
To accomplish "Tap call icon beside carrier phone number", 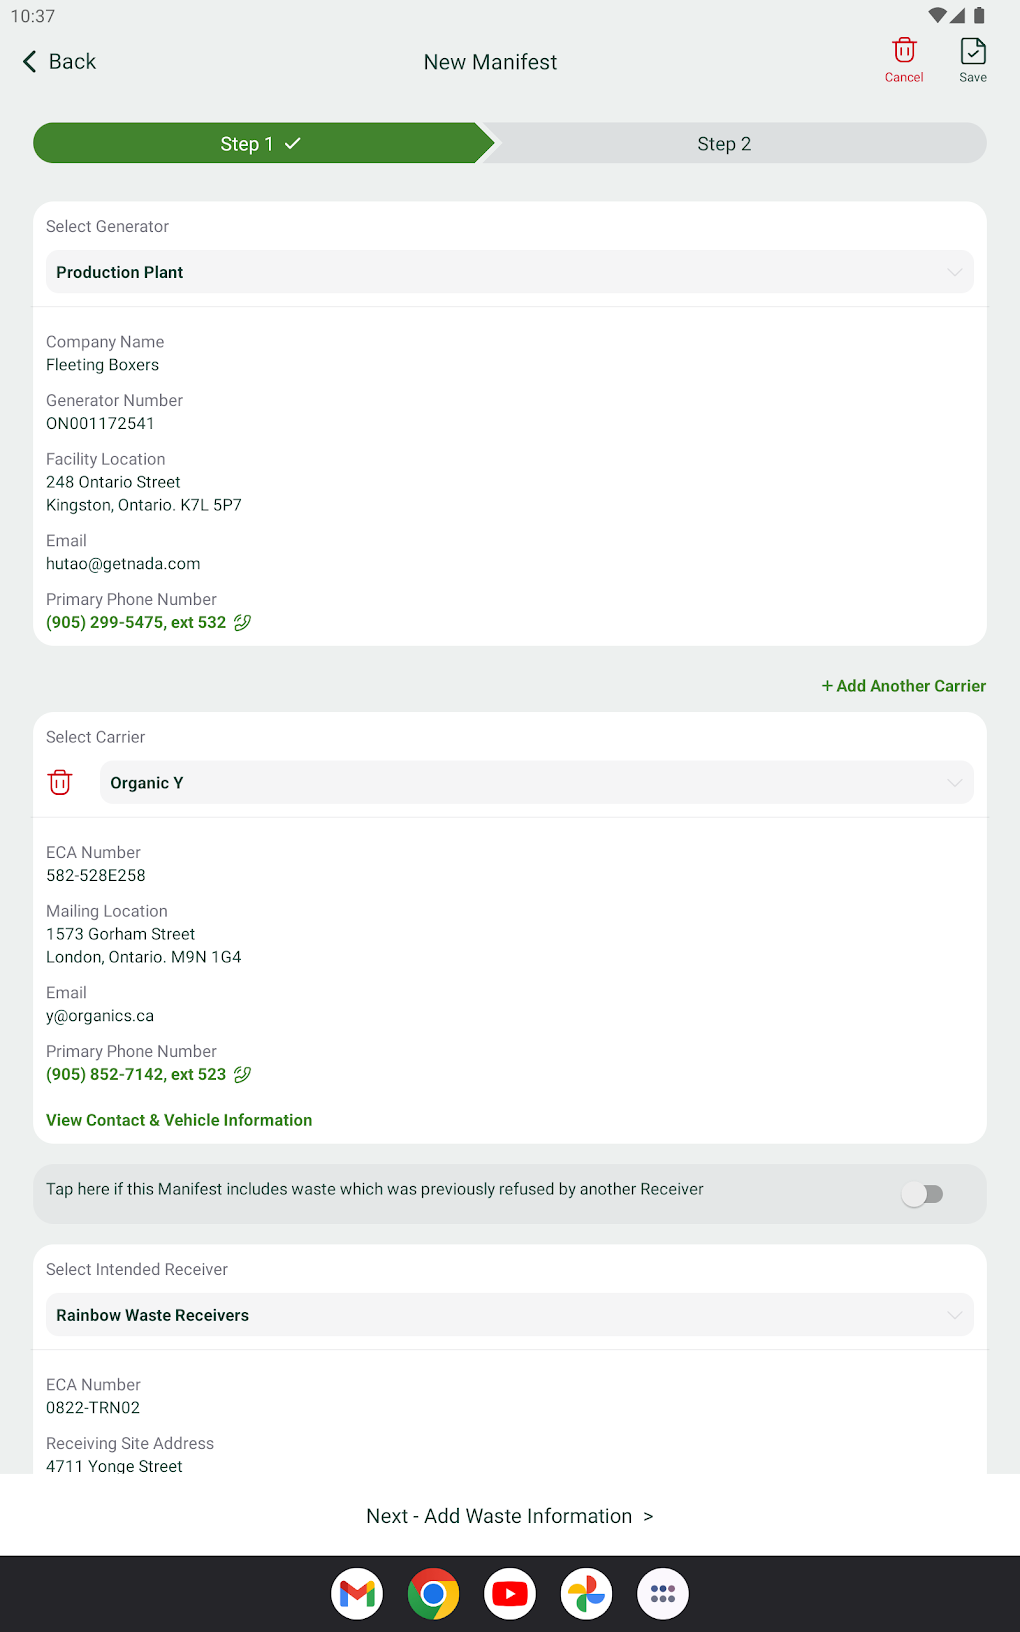I will click(x=242, y=1074).
